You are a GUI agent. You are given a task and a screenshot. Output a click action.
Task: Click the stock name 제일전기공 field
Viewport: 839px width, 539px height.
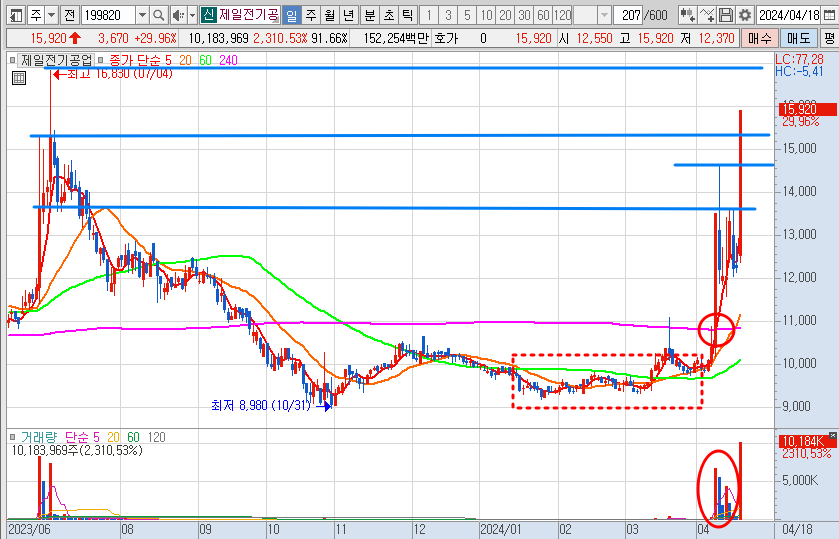coord(248,15)
